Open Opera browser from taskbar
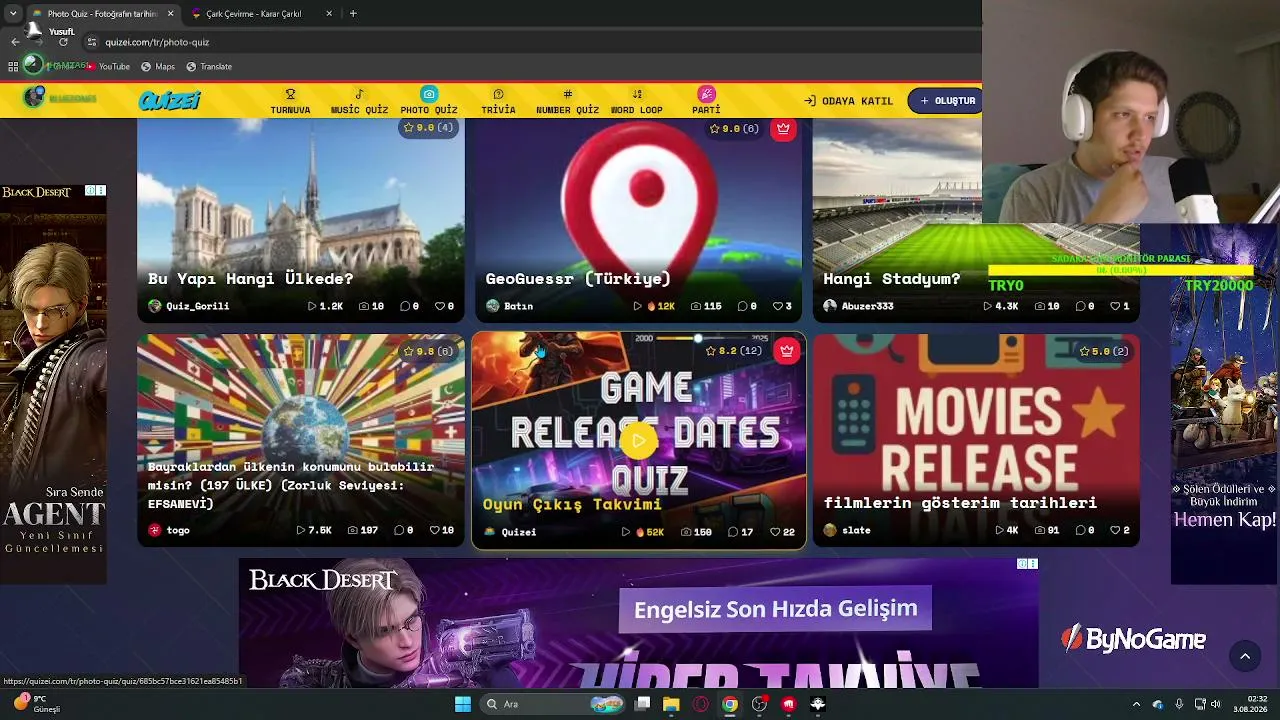Viewport: 1280px width, 720px height. coord(701,704)
